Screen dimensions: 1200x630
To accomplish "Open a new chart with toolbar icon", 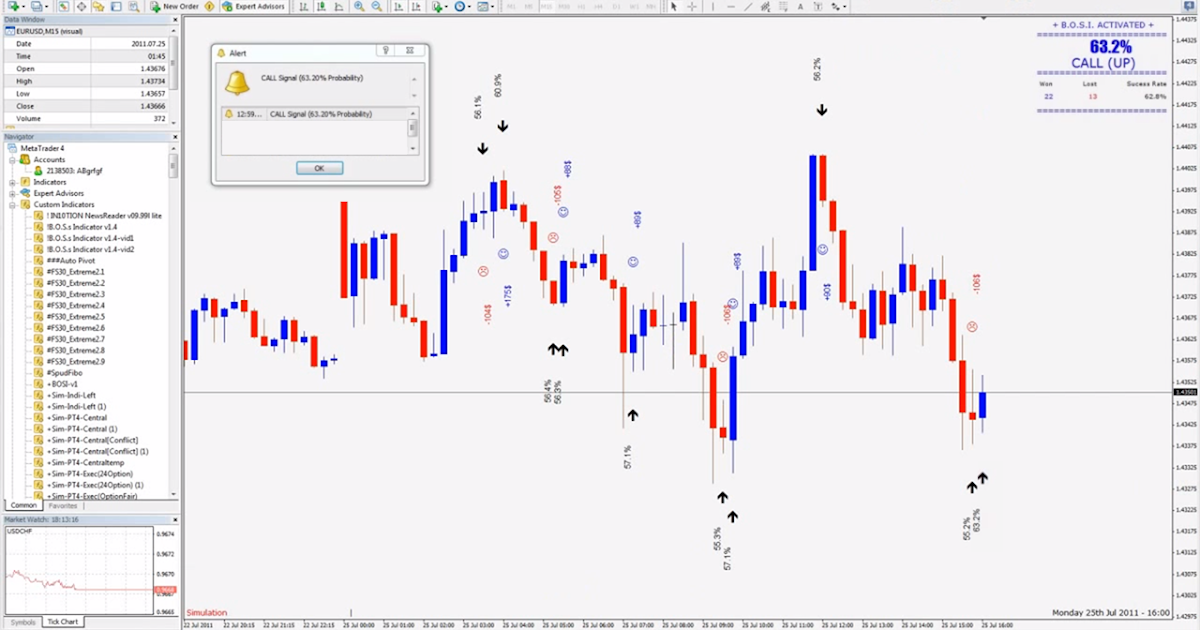I will pos(14,6).
